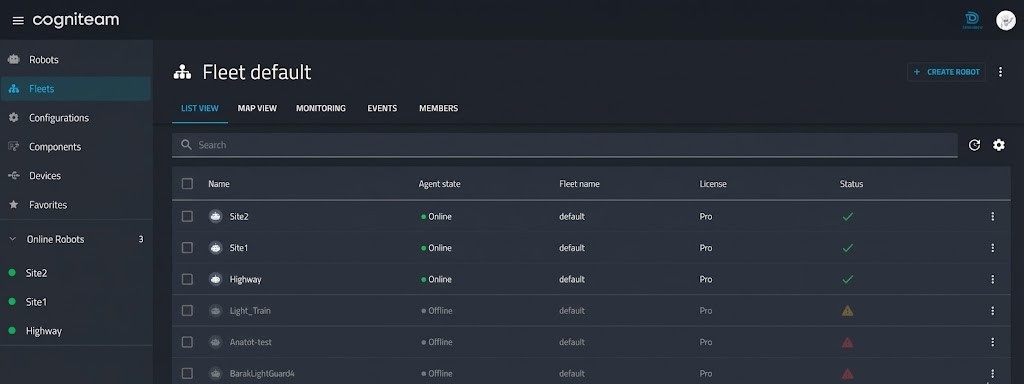Click the Fleets sidebar icon

[x=14, y=89]
